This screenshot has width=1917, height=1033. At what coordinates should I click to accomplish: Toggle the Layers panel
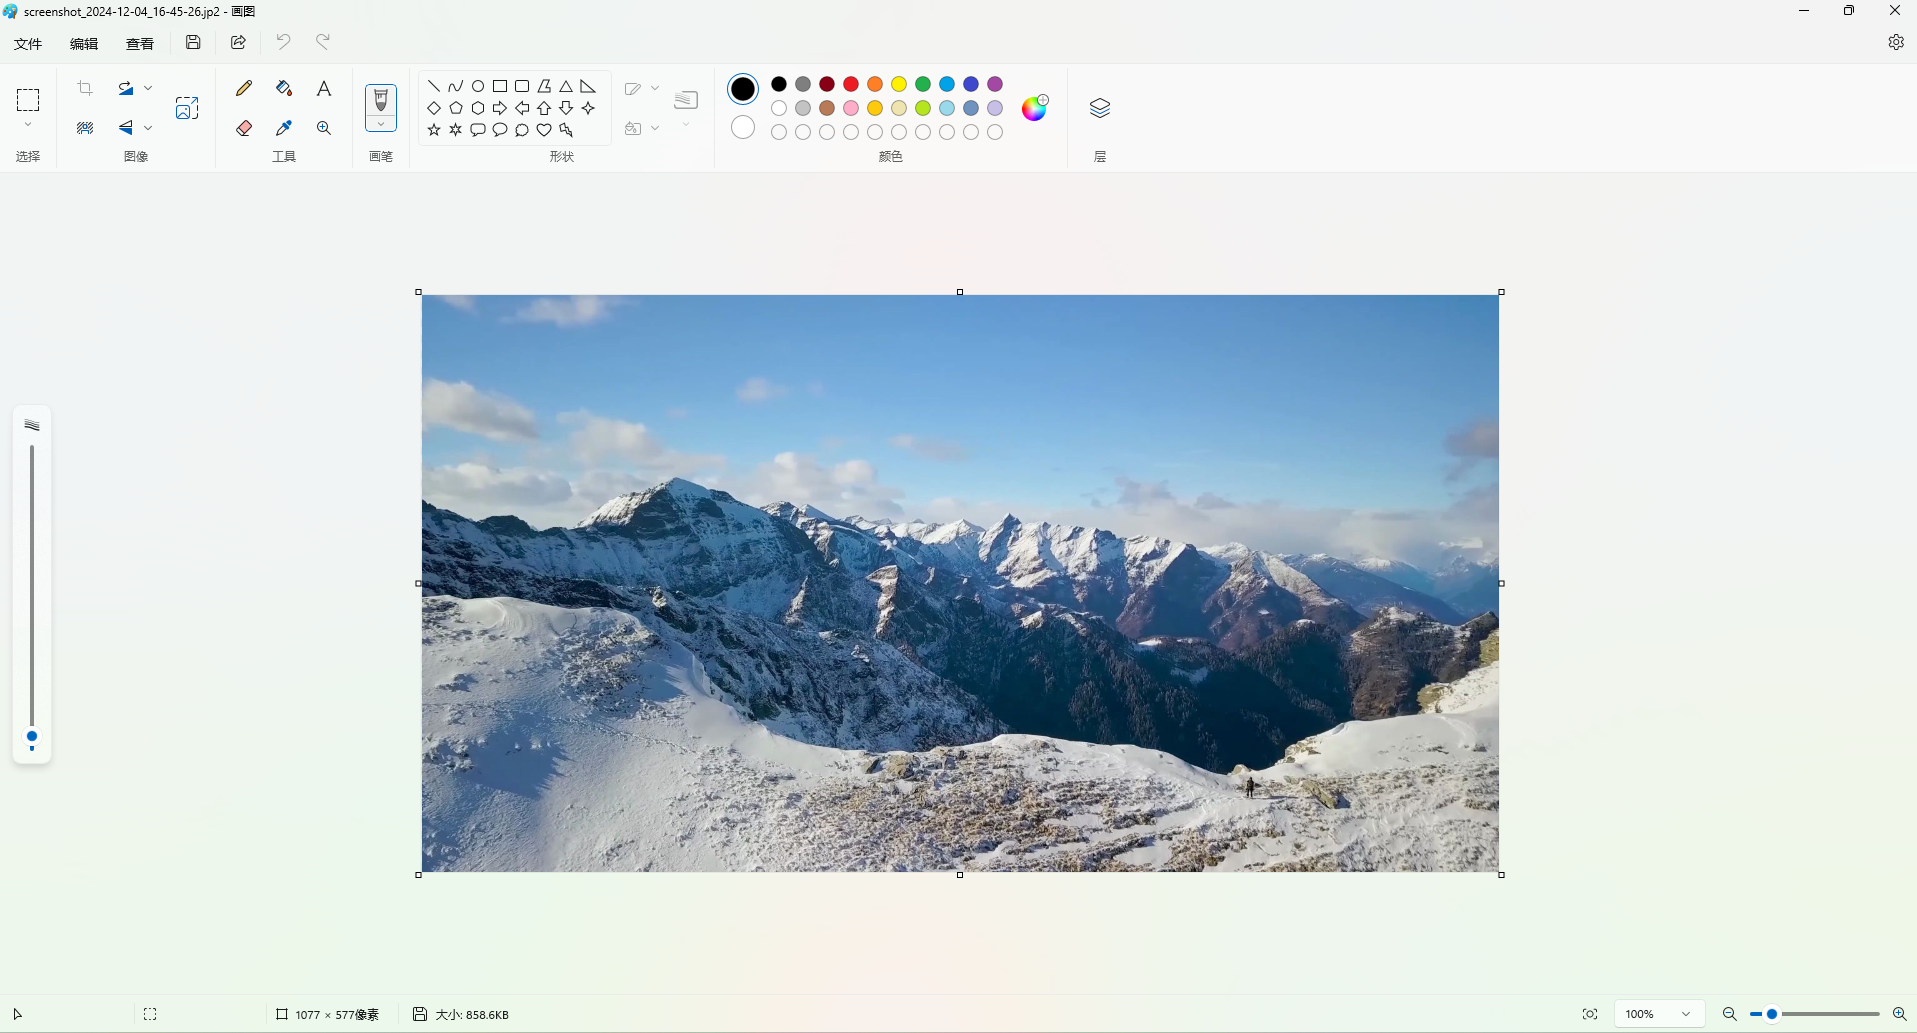pyautogui.click(x=1100, y=108)
